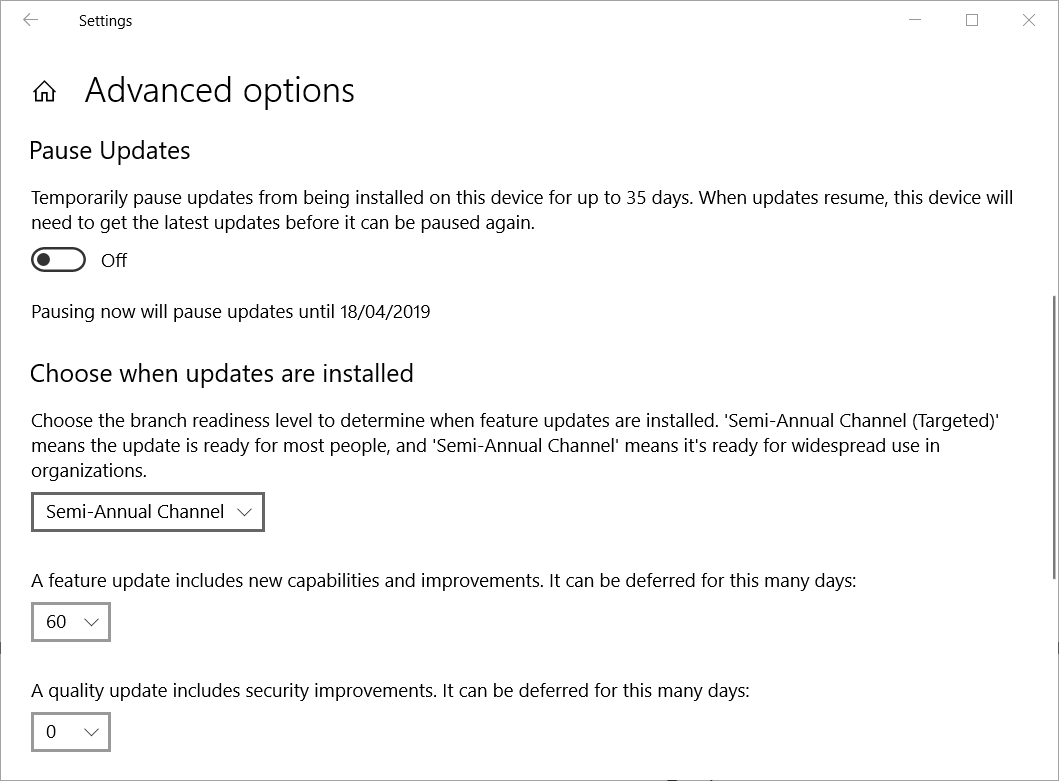The width and height of the screenshot is (1059, 781).
Task: Open quality update deferral dropdown showing 0
Action: pos(71,732)
